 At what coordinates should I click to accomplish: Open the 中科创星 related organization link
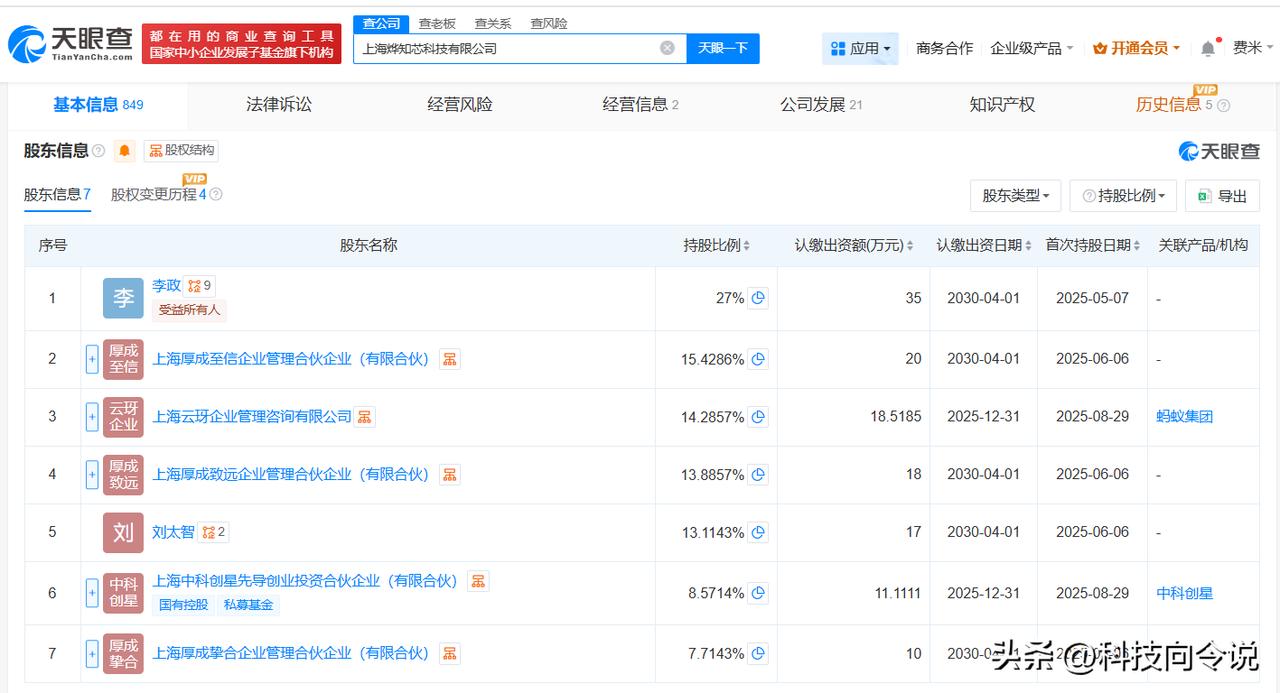point(1185,593)
